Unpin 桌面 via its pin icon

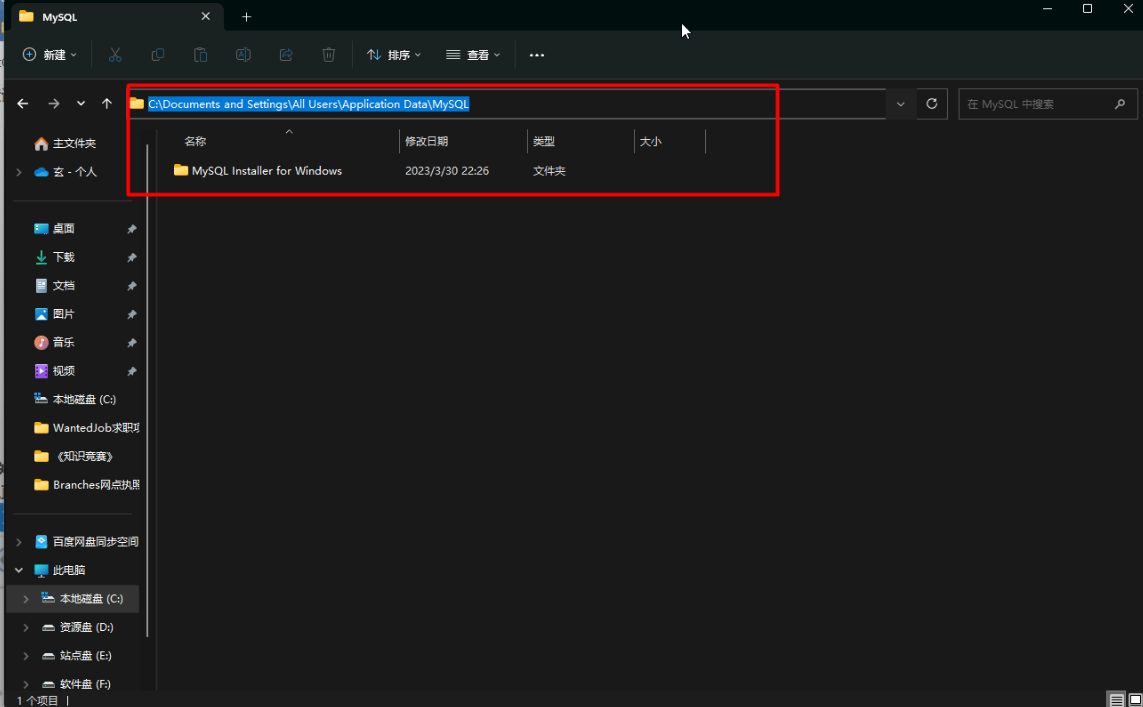132,229
